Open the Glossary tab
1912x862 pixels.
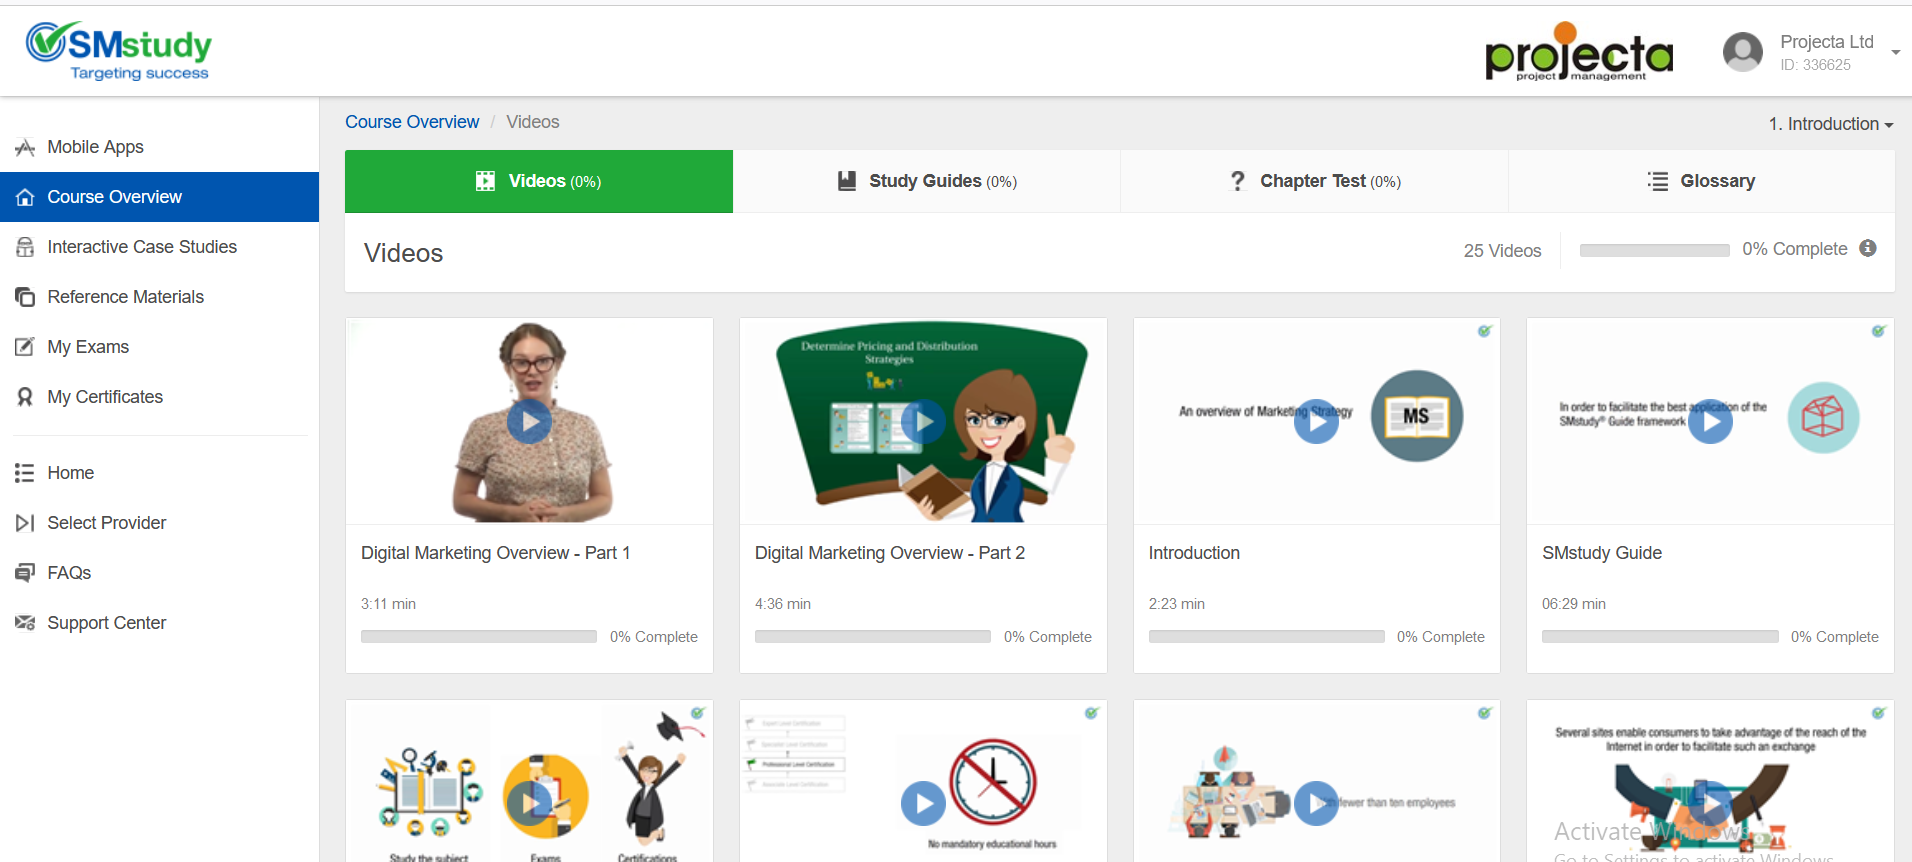point(1701,181)
